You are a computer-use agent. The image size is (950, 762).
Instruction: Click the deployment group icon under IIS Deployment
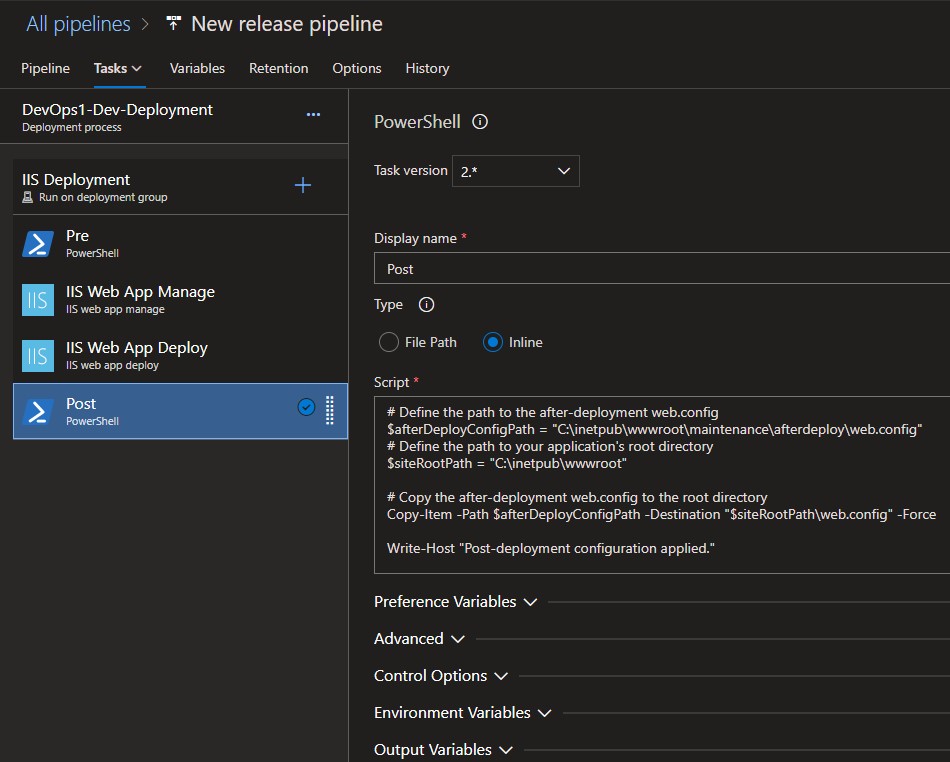[27, 197]
